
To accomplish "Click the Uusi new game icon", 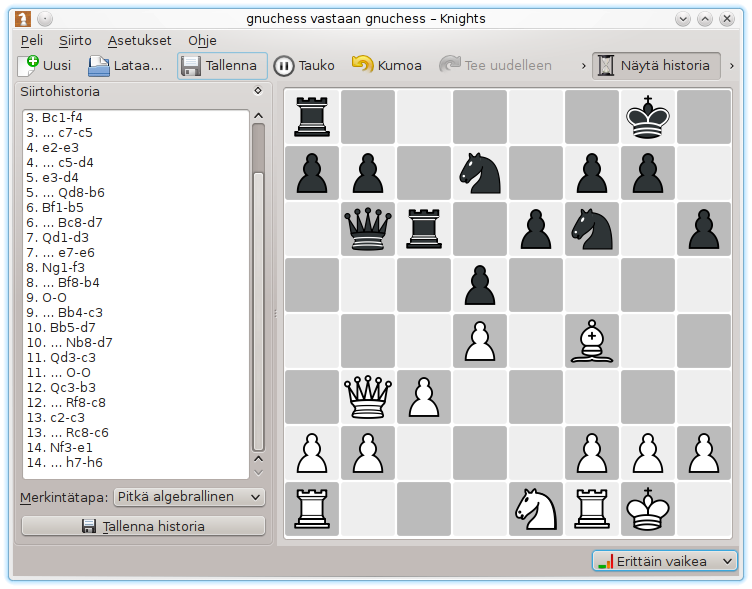I will pyautogui.click(x=28, y=66).
